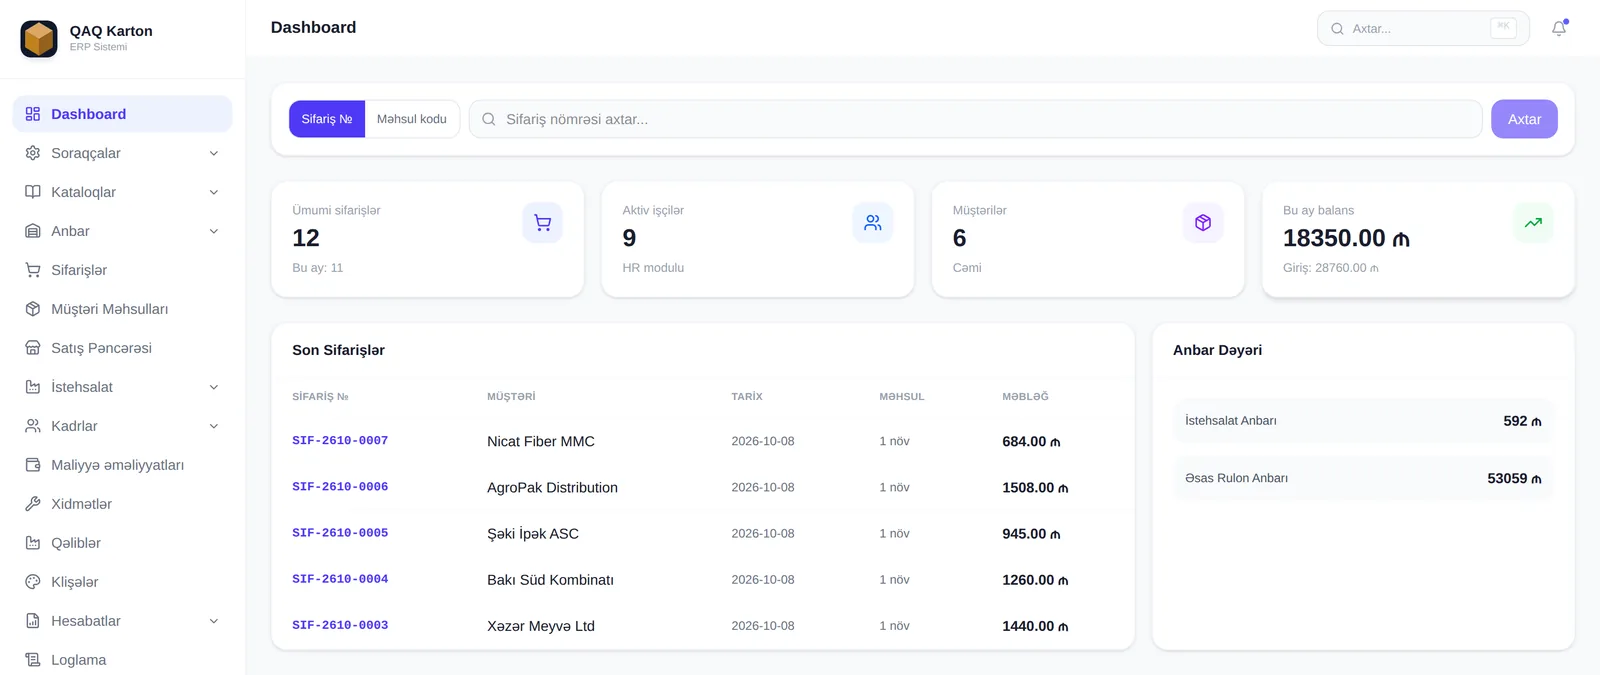Go to Satış Pəncərəsi in sidebar
This screenshot has height=675, width=1600.
[122, 348]
